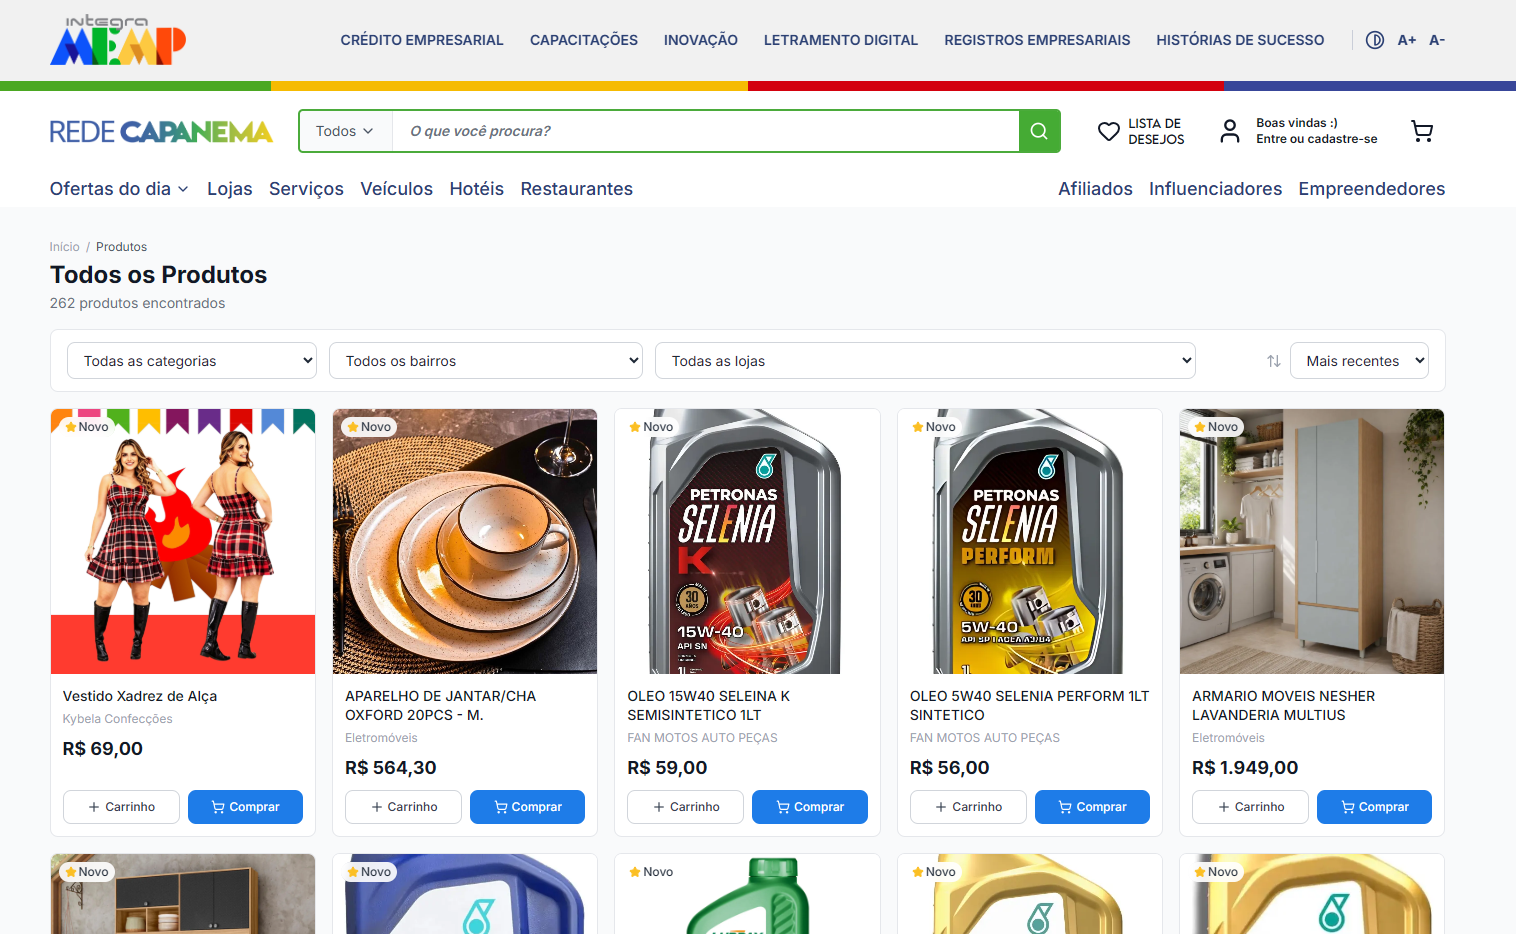Increase font size with A+
Screen dimensions: 1516x934
click(x=1407, y=40)
